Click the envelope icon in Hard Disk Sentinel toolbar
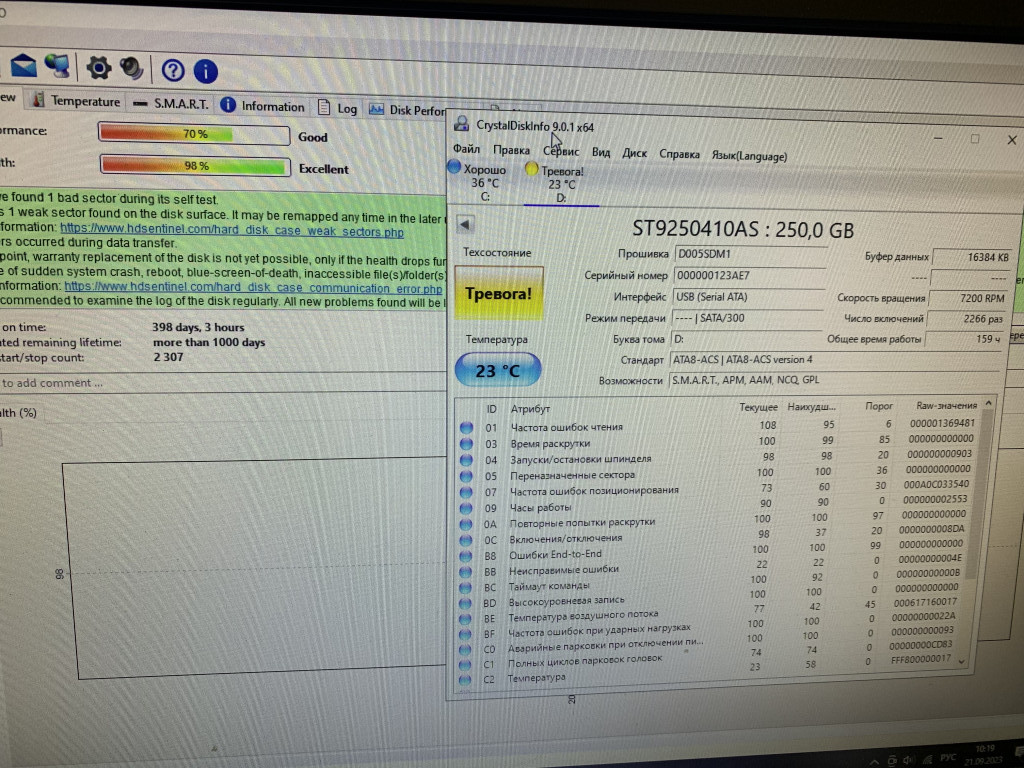1024x768 pixels. pyautogui.click(x=24, y=66)
